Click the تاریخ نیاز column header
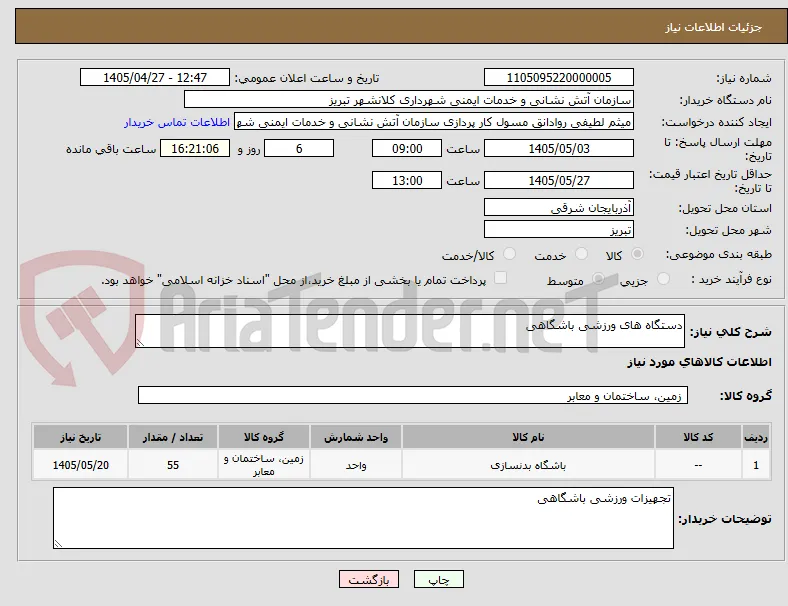Screen dimensions: 788x606 [x=80, y=437]
